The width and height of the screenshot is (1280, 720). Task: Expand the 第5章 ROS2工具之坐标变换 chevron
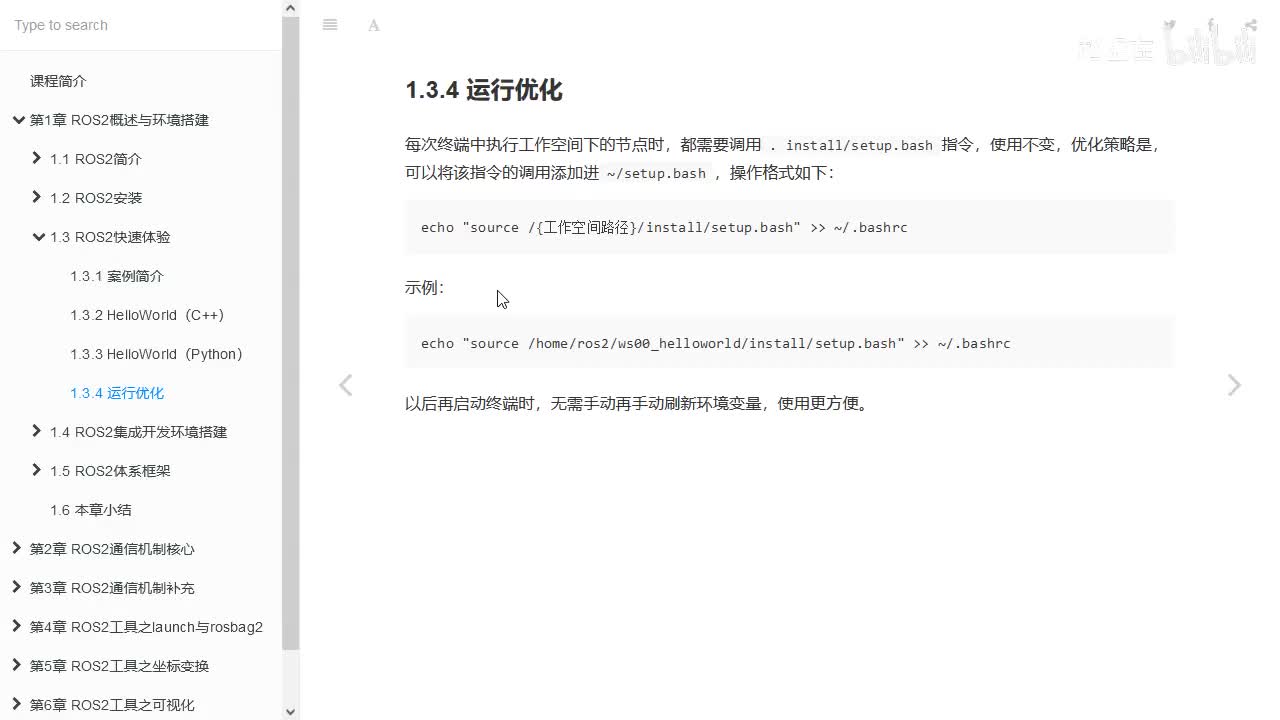tap(17, 665)
